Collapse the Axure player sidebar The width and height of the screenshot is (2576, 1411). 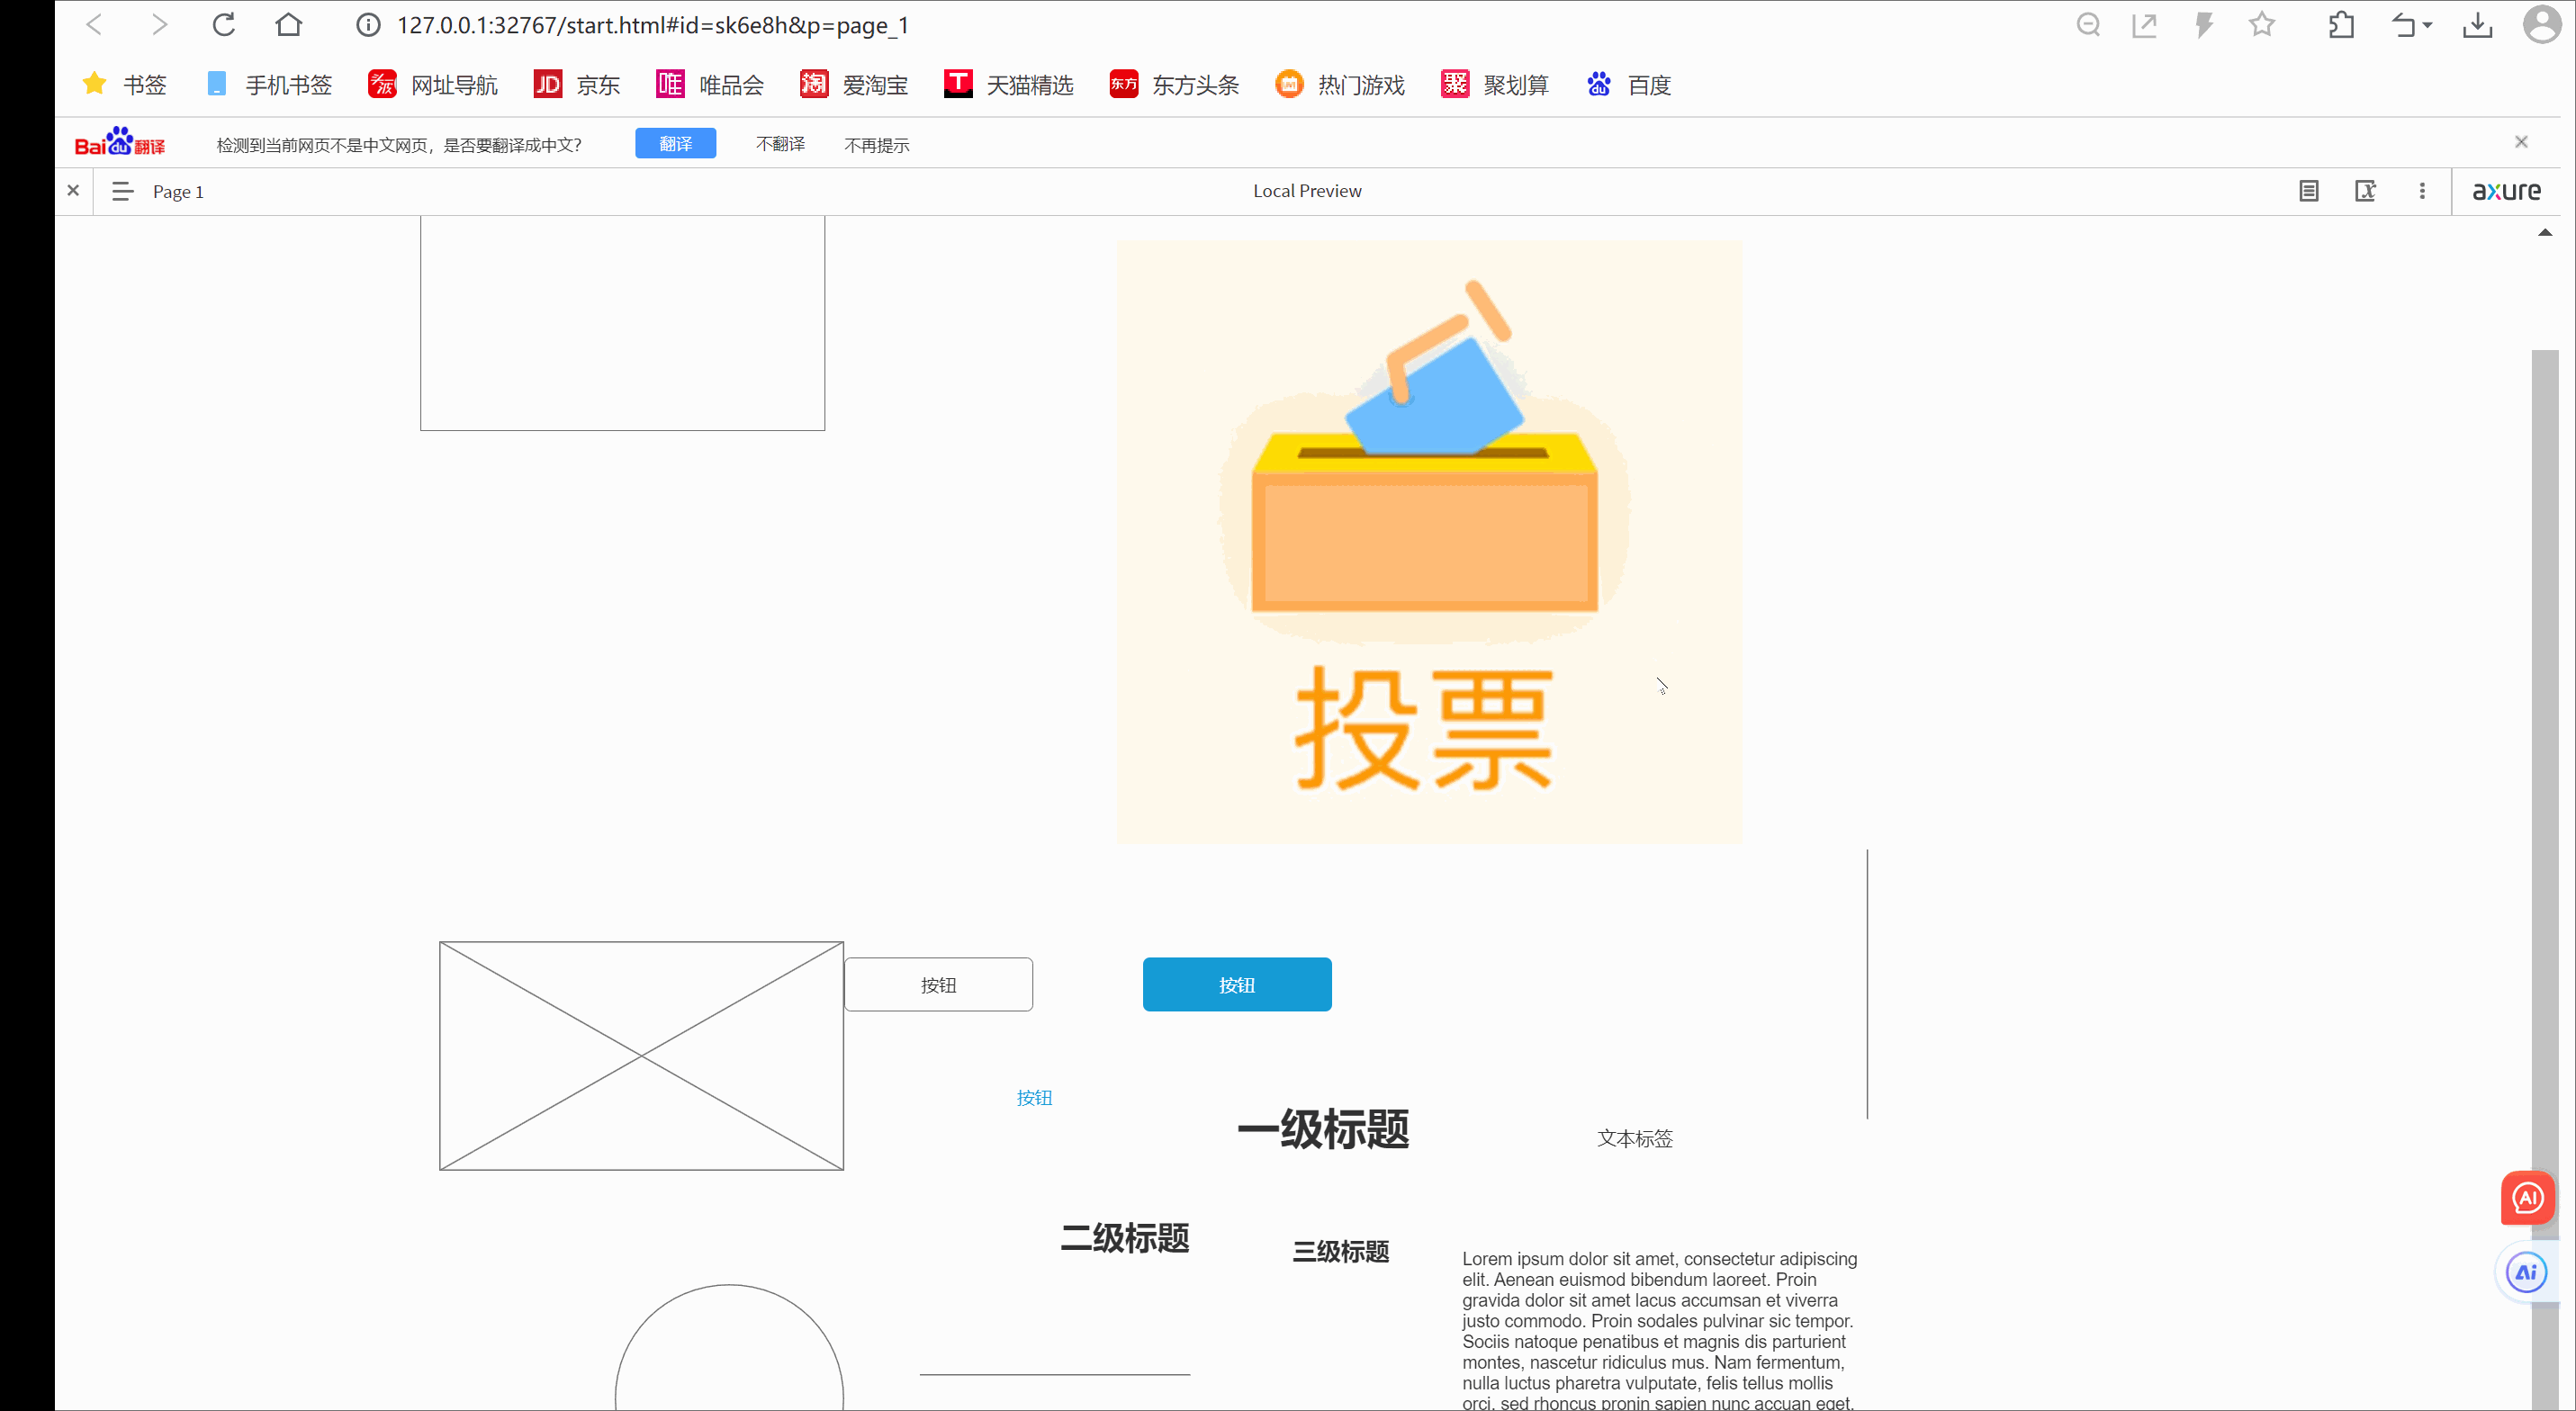click(x=73, y=190)
